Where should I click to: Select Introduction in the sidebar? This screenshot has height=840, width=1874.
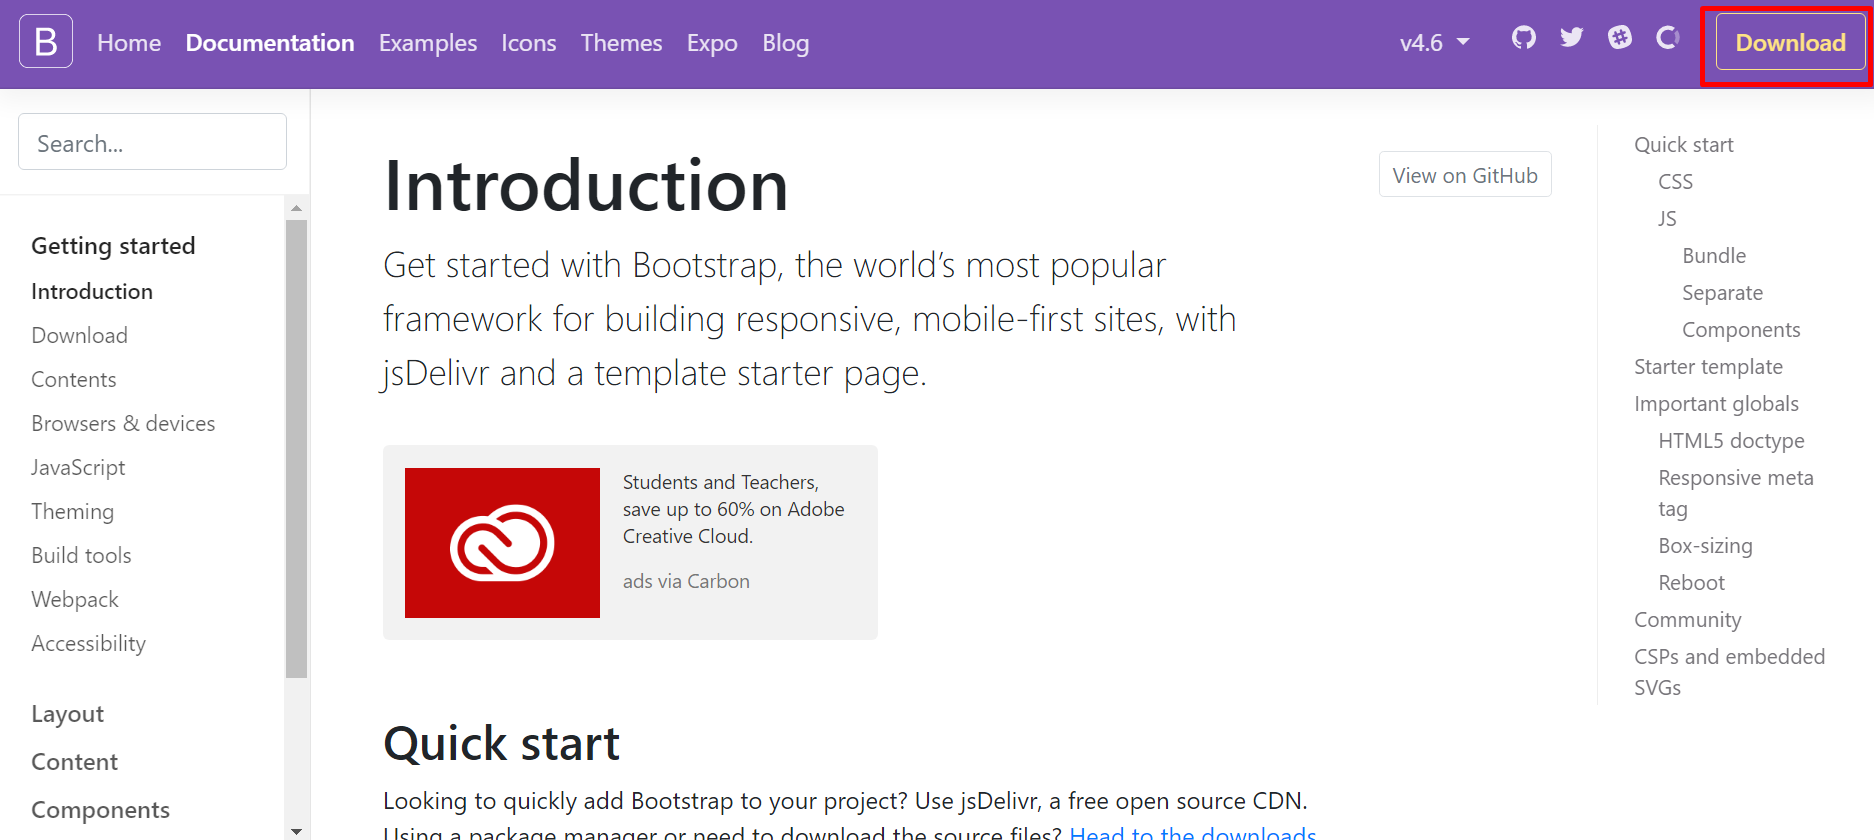click(92, 291)
